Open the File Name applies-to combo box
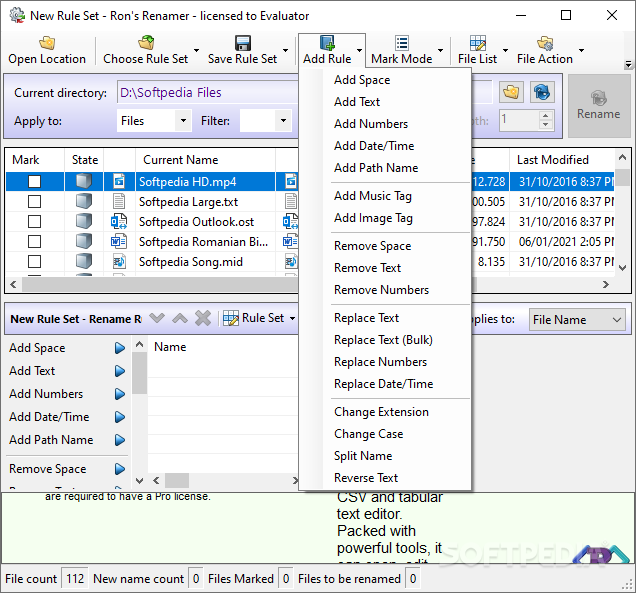636x593 pixels. [577, 320]
